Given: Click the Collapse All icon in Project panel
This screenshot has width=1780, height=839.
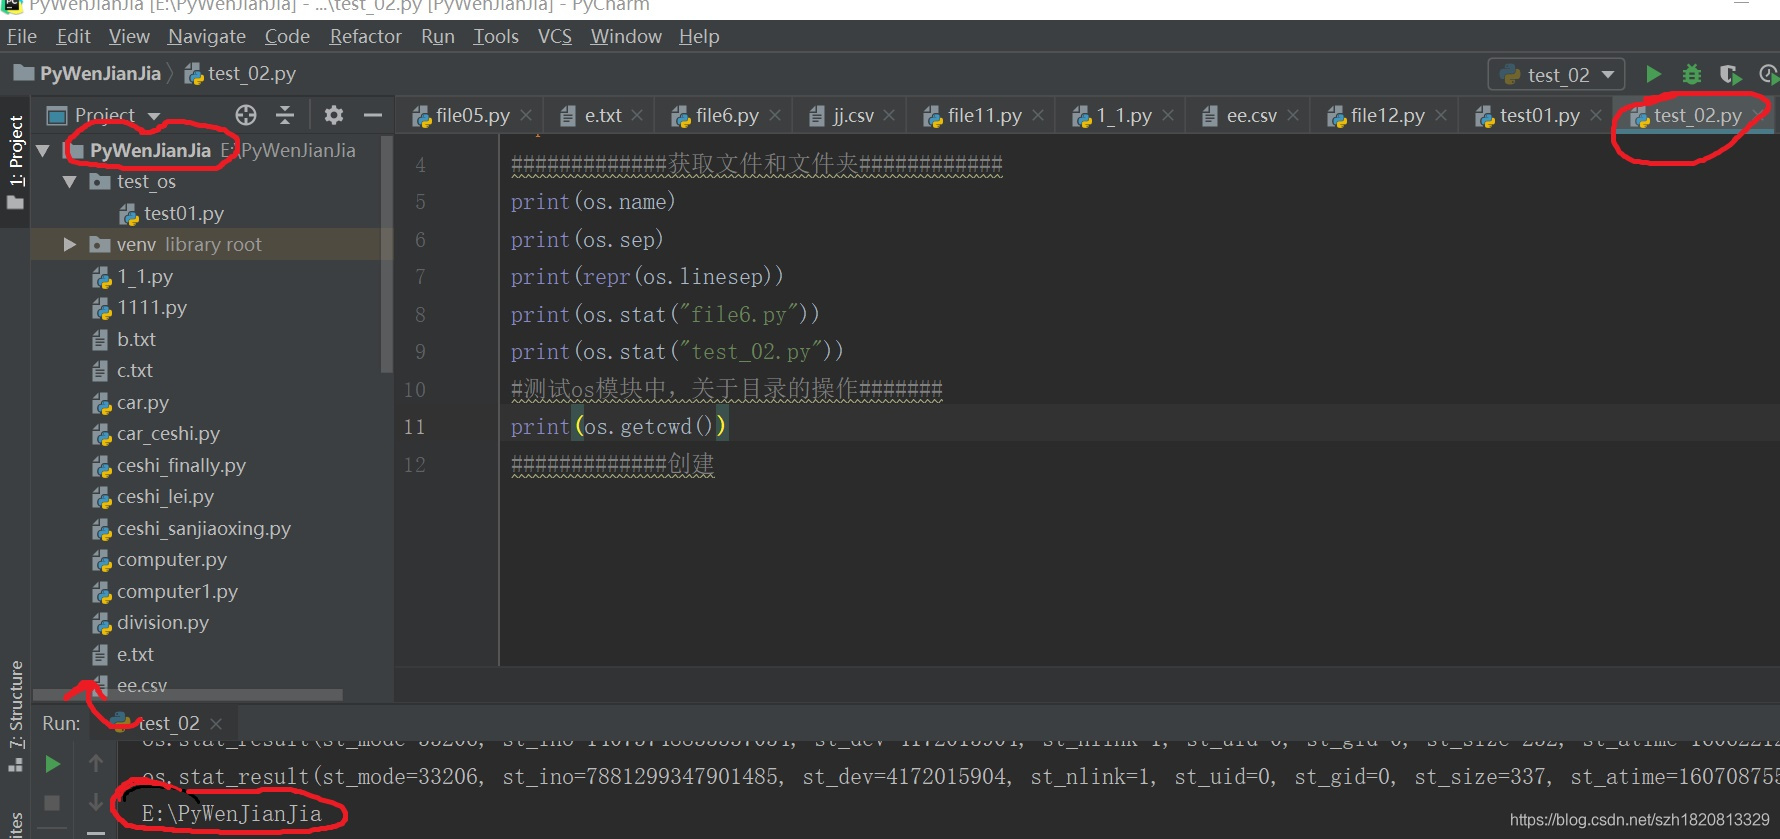Looking at the screenshot, I should coord(285,115).
